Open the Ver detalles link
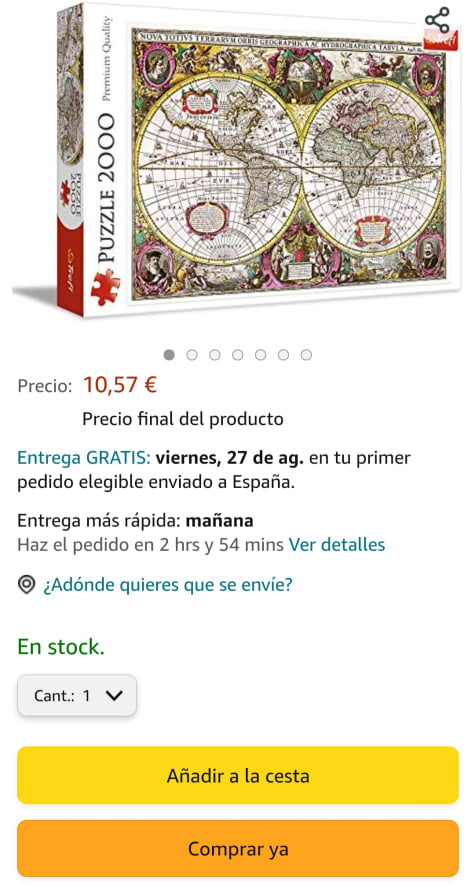This screenshot has height=885, width=475. (337, 545)
